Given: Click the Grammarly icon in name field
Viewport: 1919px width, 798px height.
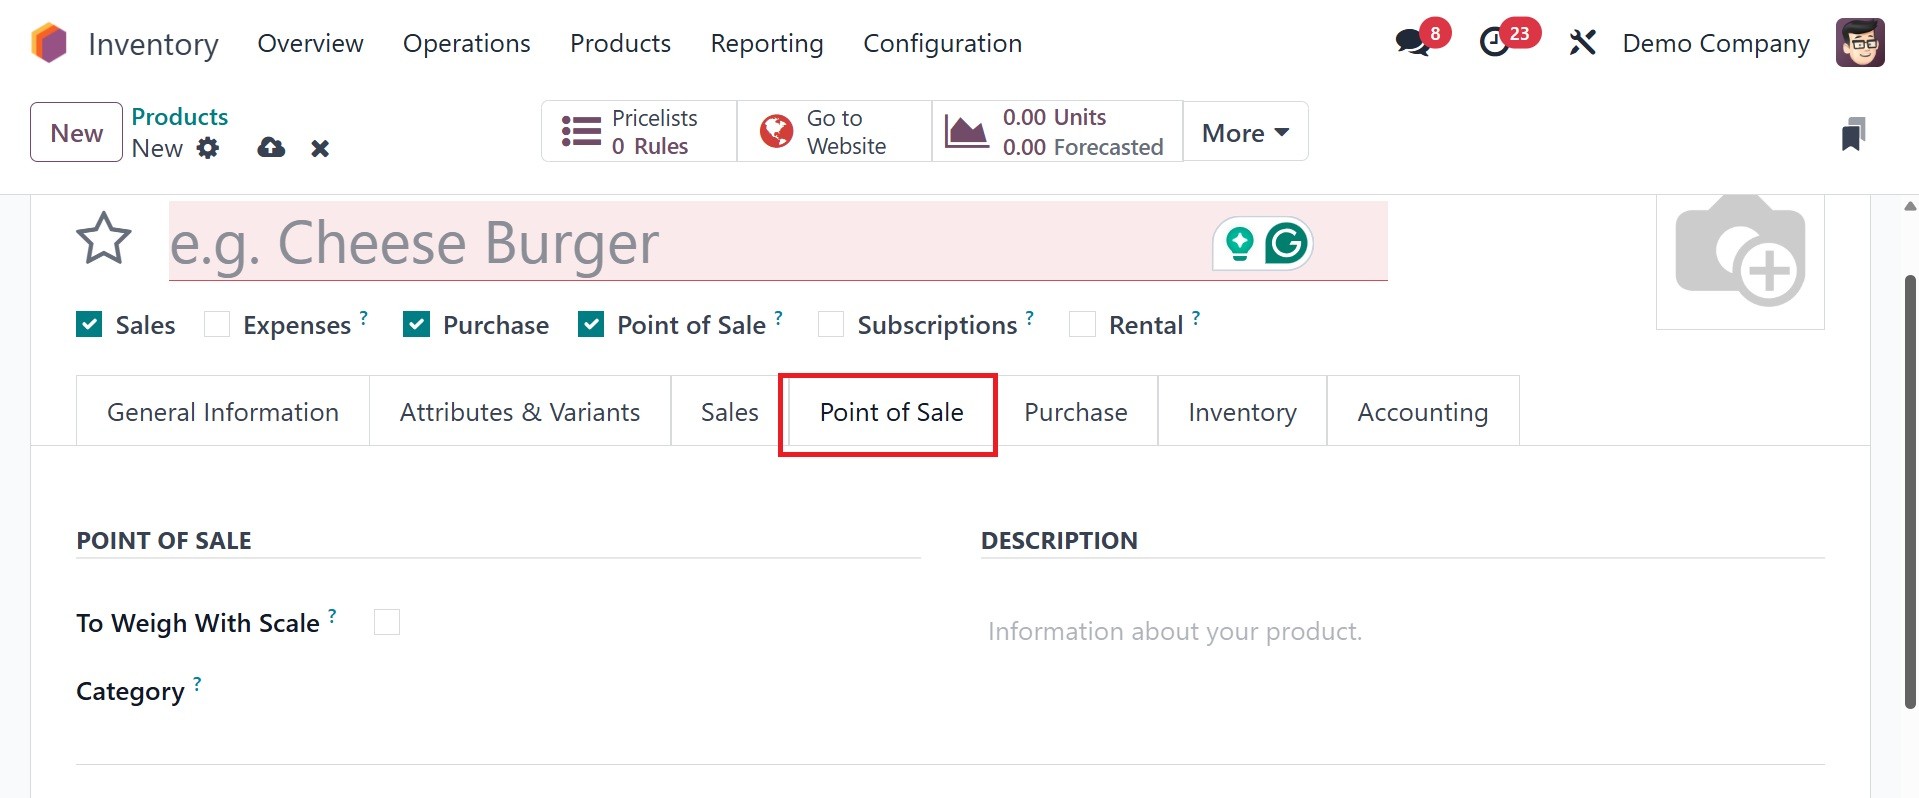Looking at the screenshot, I should click(1286, 243).
